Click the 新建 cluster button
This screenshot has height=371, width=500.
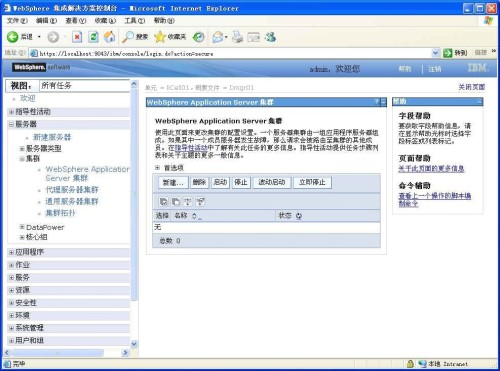tap(173, 183)
